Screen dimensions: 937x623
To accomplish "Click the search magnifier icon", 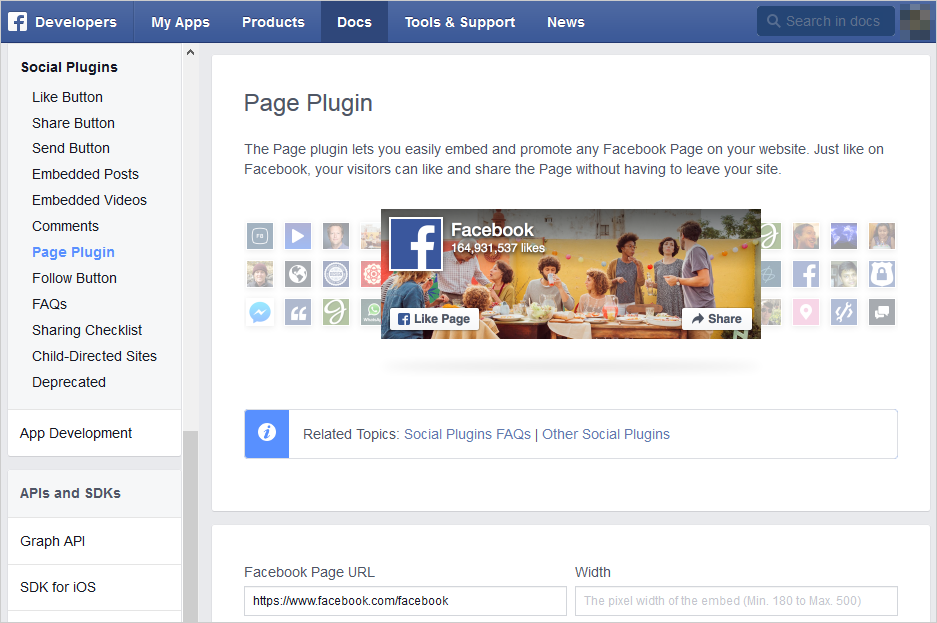I will click(x=773, y=22).
